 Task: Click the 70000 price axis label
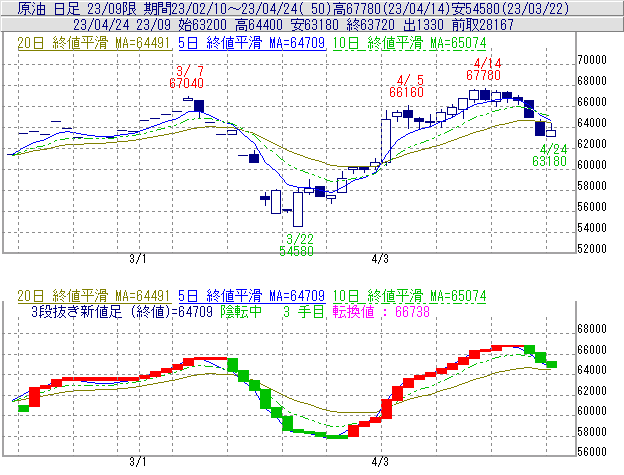pos(592,60)
